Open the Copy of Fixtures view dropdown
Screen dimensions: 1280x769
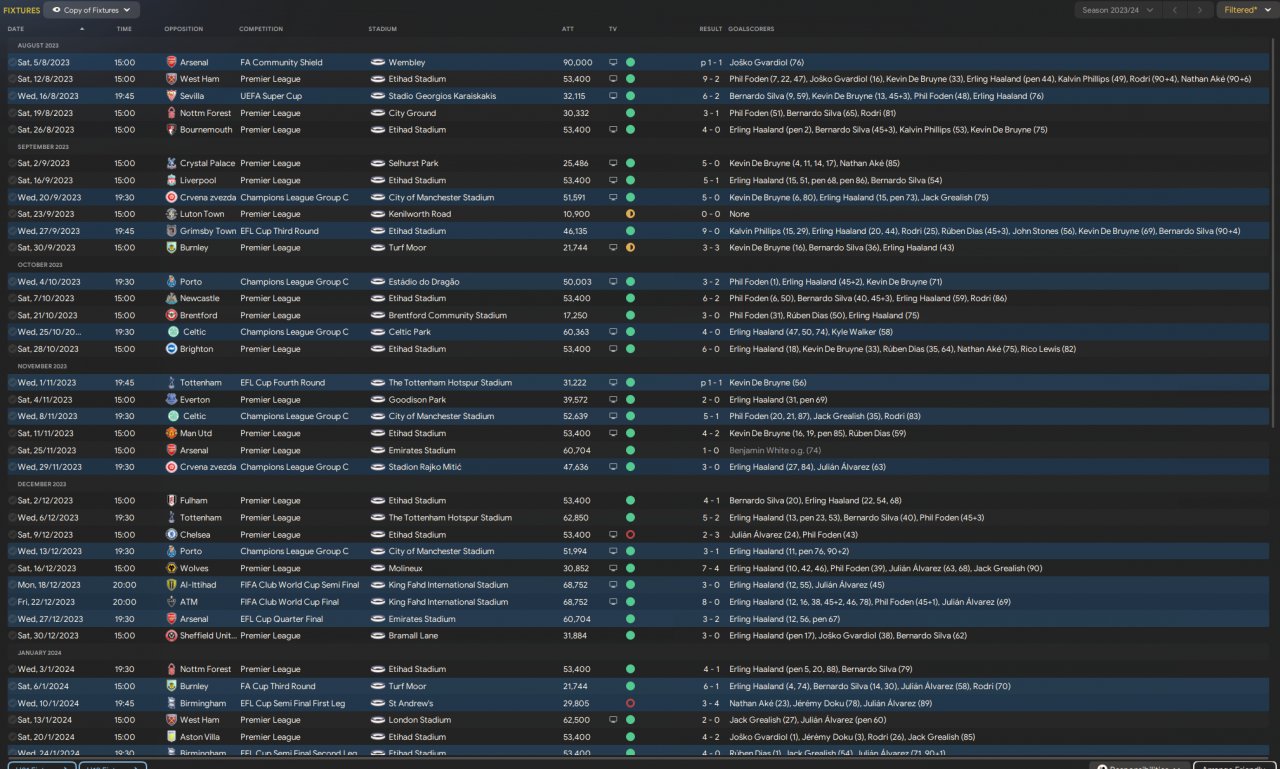[92, 10]
